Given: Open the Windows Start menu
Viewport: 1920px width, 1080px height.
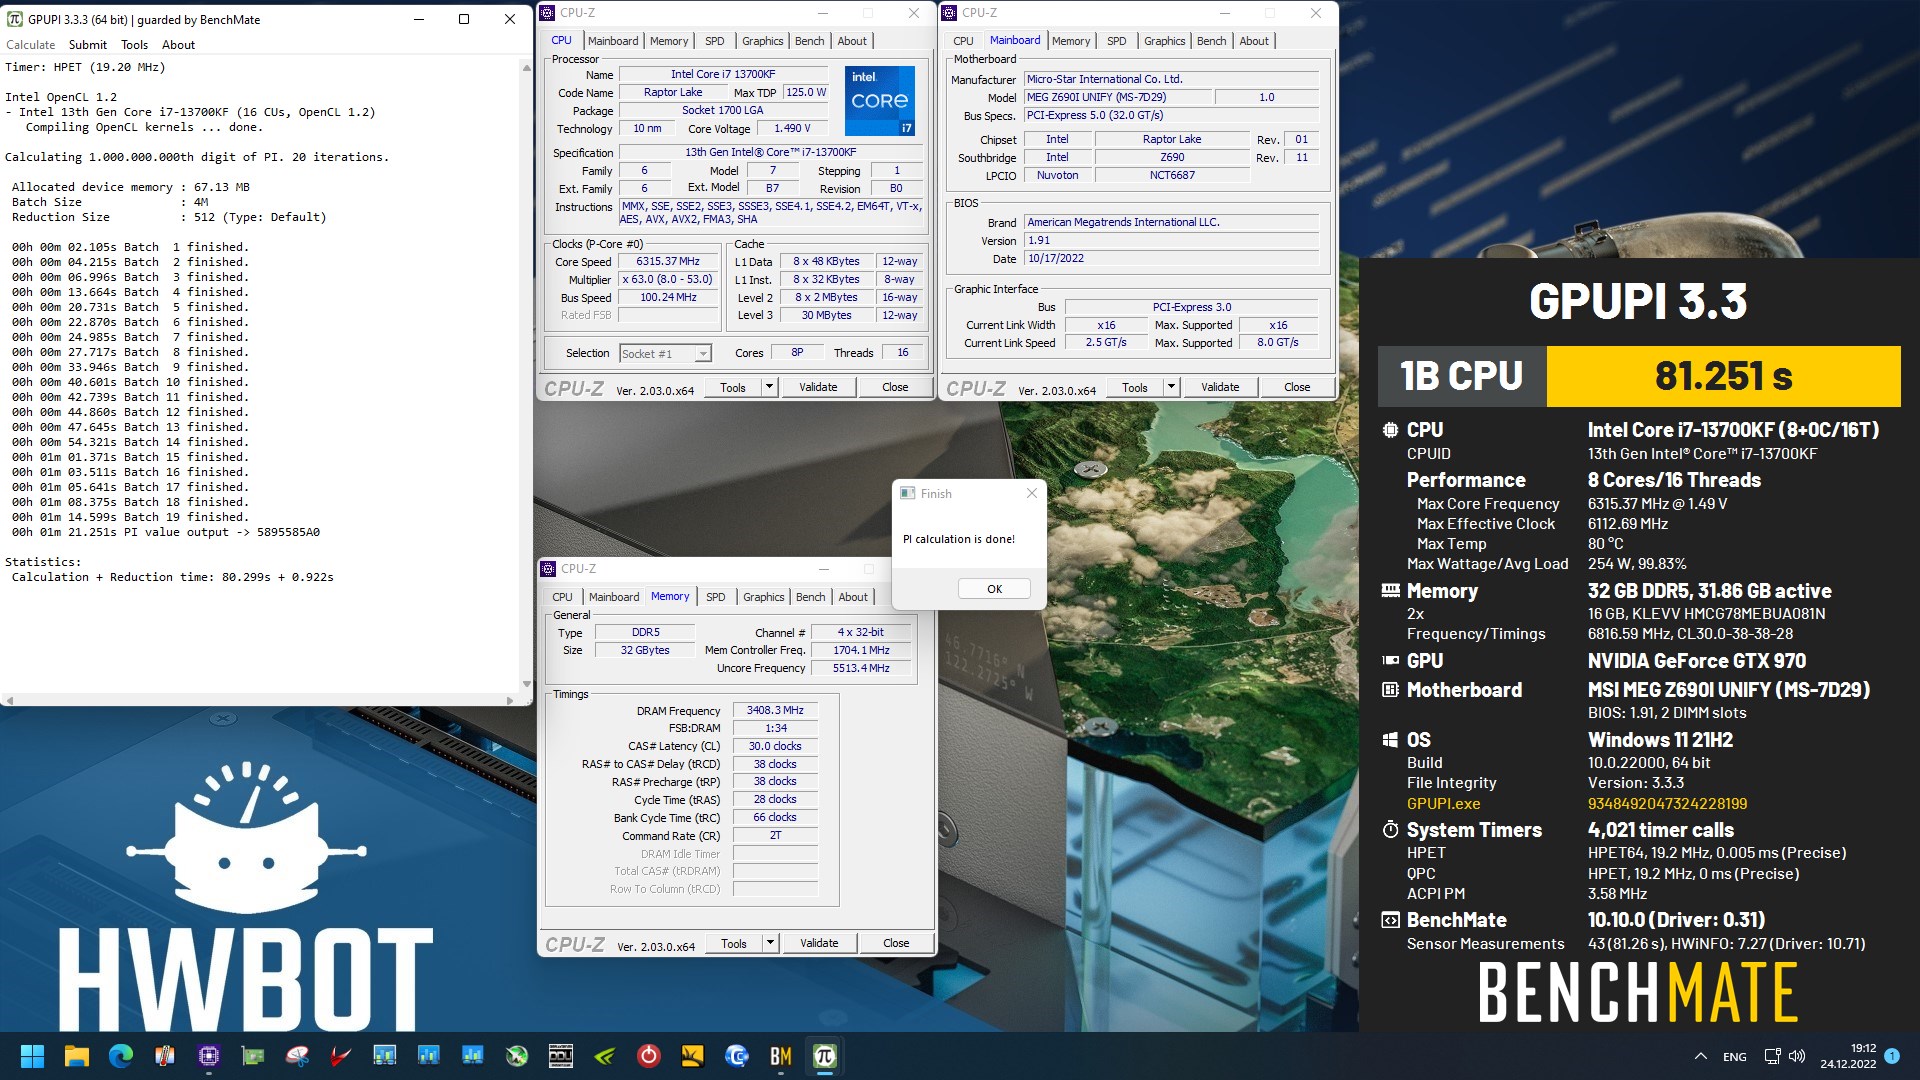Looking at the screenshot, I should pyautogui.click(x=32, y=1056).
